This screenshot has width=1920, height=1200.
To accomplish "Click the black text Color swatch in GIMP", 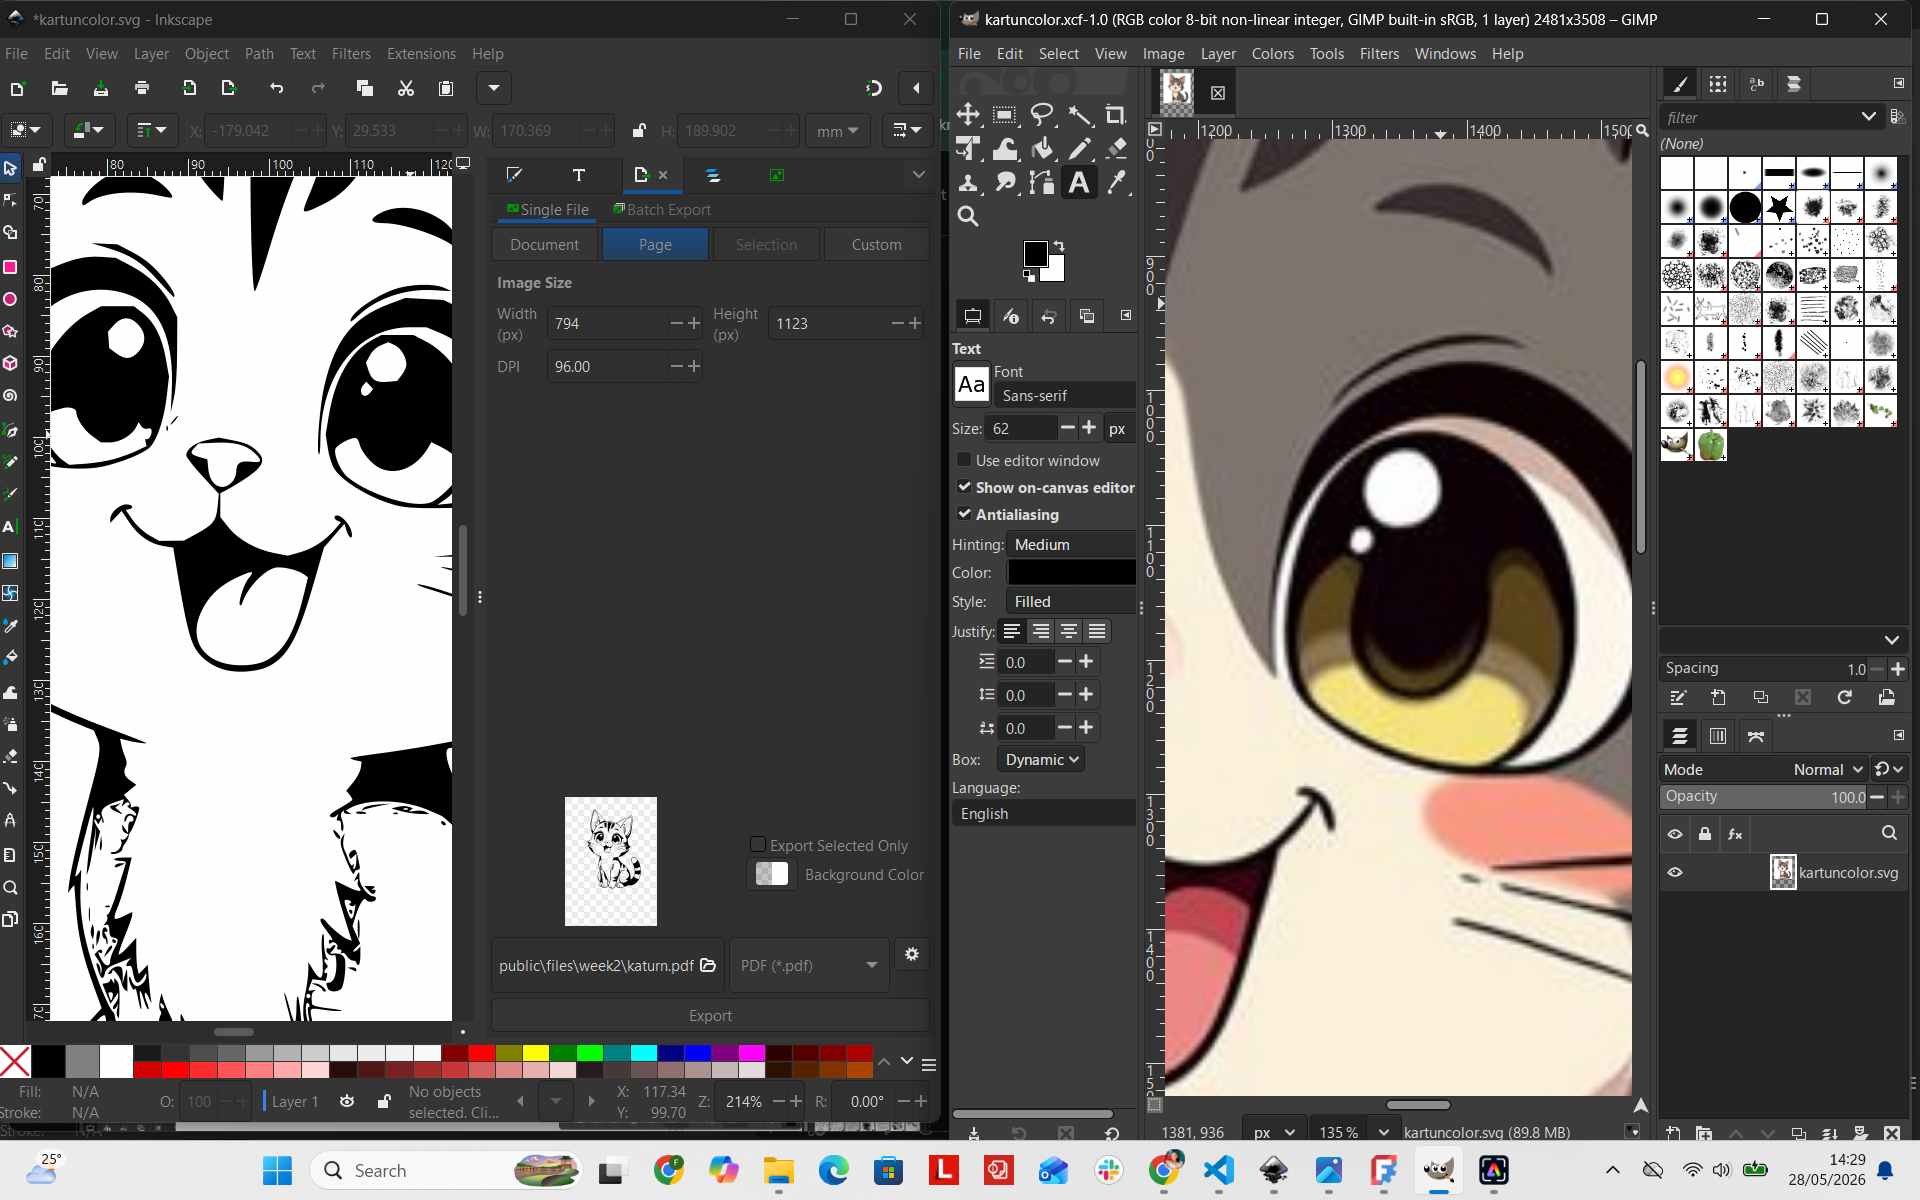I will (x=1071, y=572).
